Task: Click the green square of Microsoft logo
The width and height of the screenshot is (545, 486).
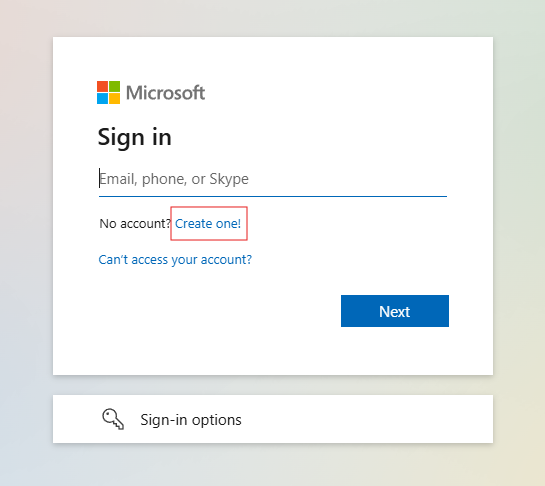Action: 115,86
